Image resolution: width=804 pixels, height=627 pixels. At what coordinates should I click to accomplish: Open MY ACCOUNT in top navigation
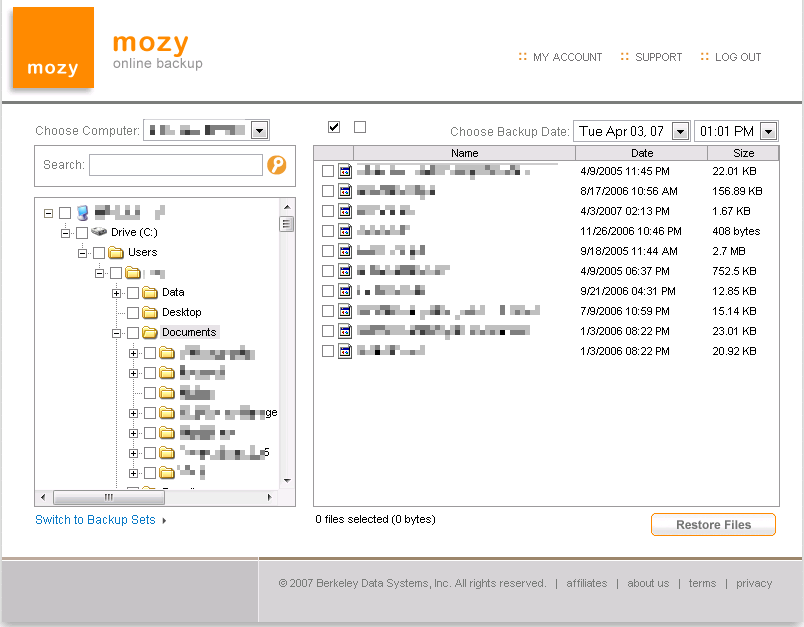[567, 57]
